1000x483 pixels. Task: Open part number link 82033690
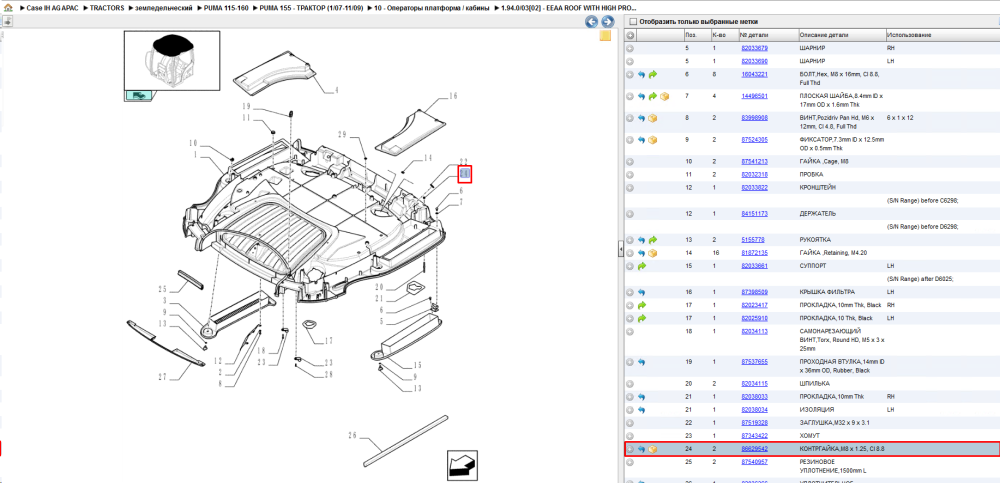754,61
